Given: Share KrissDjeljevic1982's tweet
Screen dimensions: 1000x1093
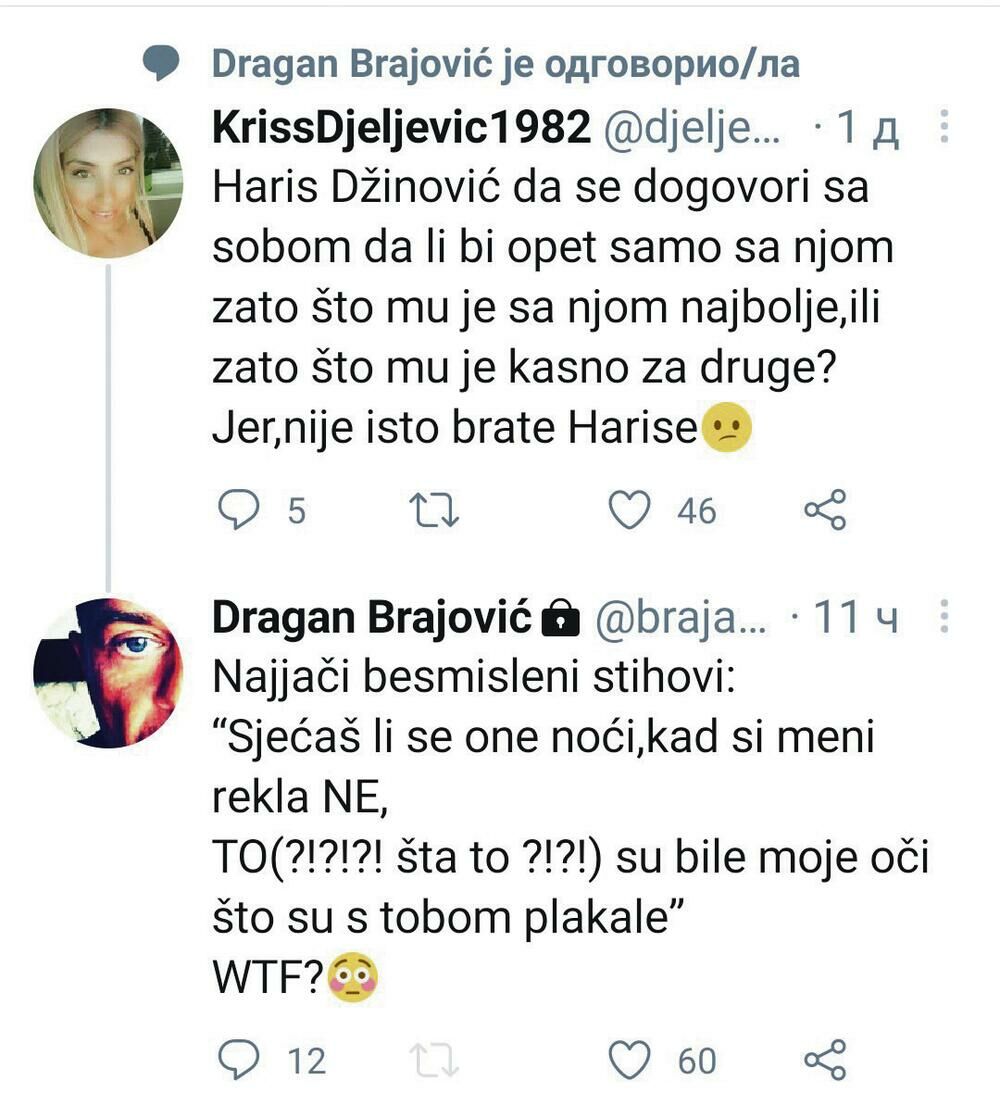Looking at the screenshot, I should (825, 511).
